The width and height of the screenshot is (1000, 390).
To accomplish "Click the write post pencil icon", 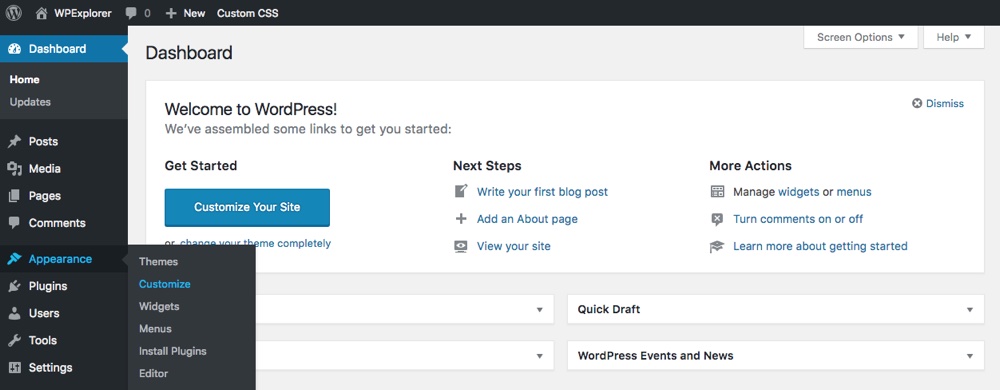I will click(460, 191).
